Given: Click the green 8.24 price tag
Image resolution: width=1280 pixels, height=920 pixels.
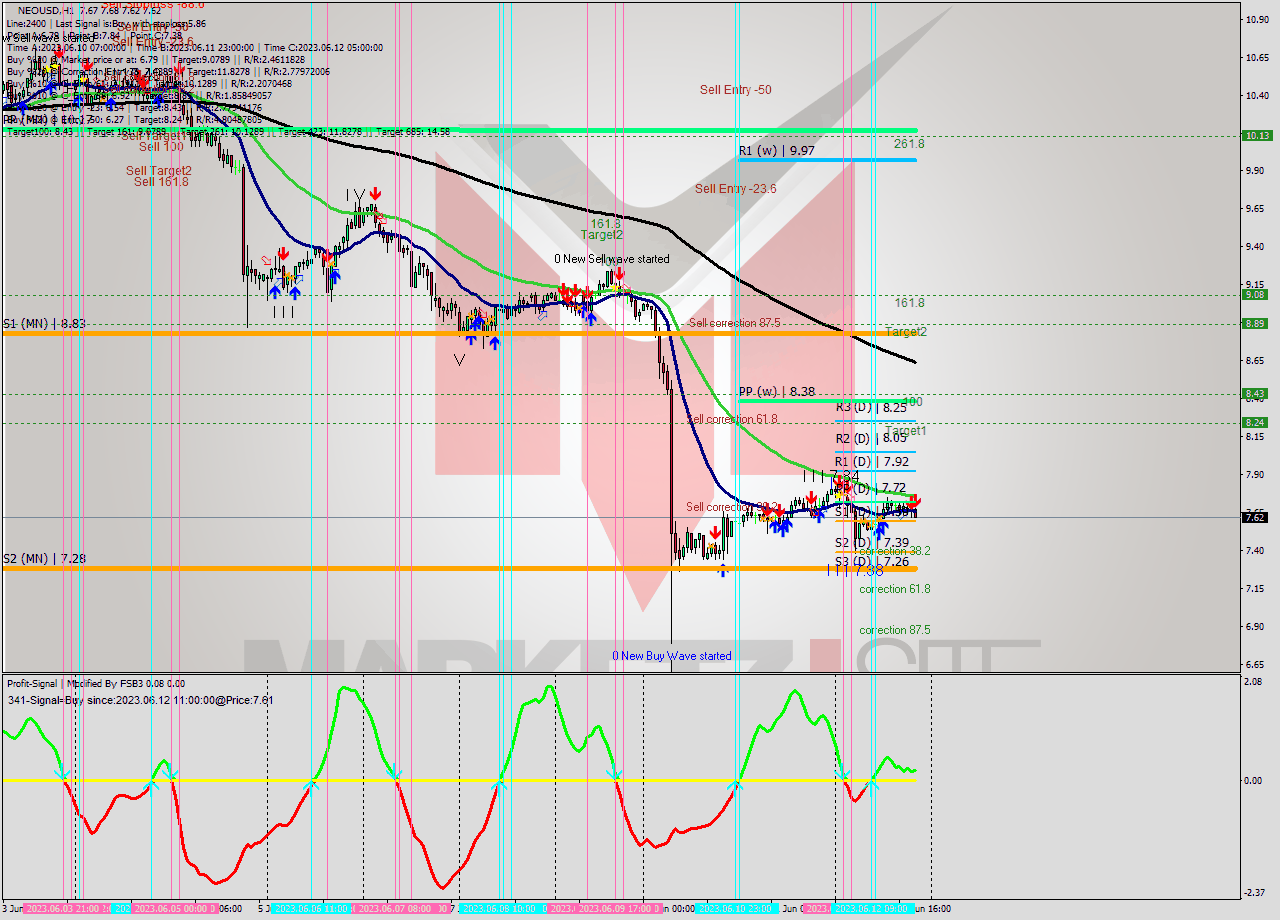Looking at the screenshot, I should (1256, 422).
